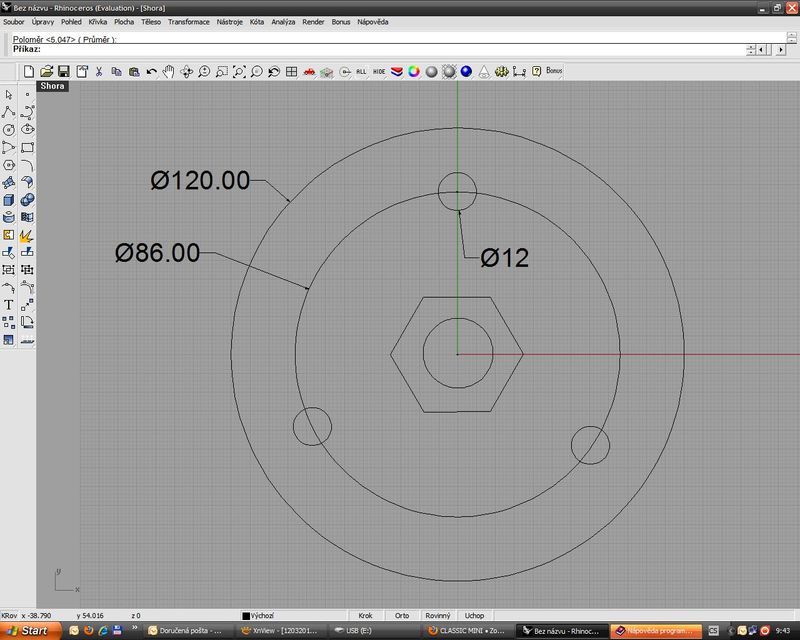Click the Save diskette icon
The height and width of the screenshot is (640, 800).
(x=63, y=71)
